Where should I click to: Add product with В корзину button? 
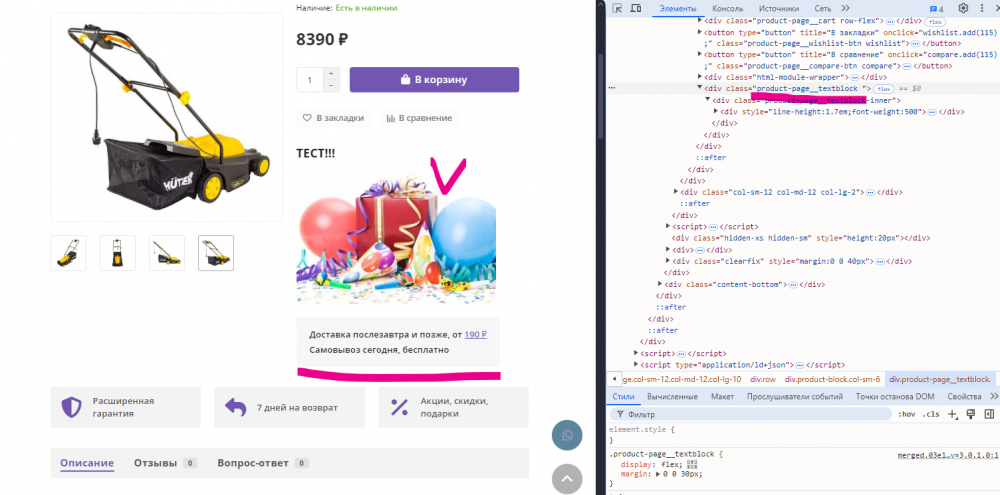[x=434, y=80]
